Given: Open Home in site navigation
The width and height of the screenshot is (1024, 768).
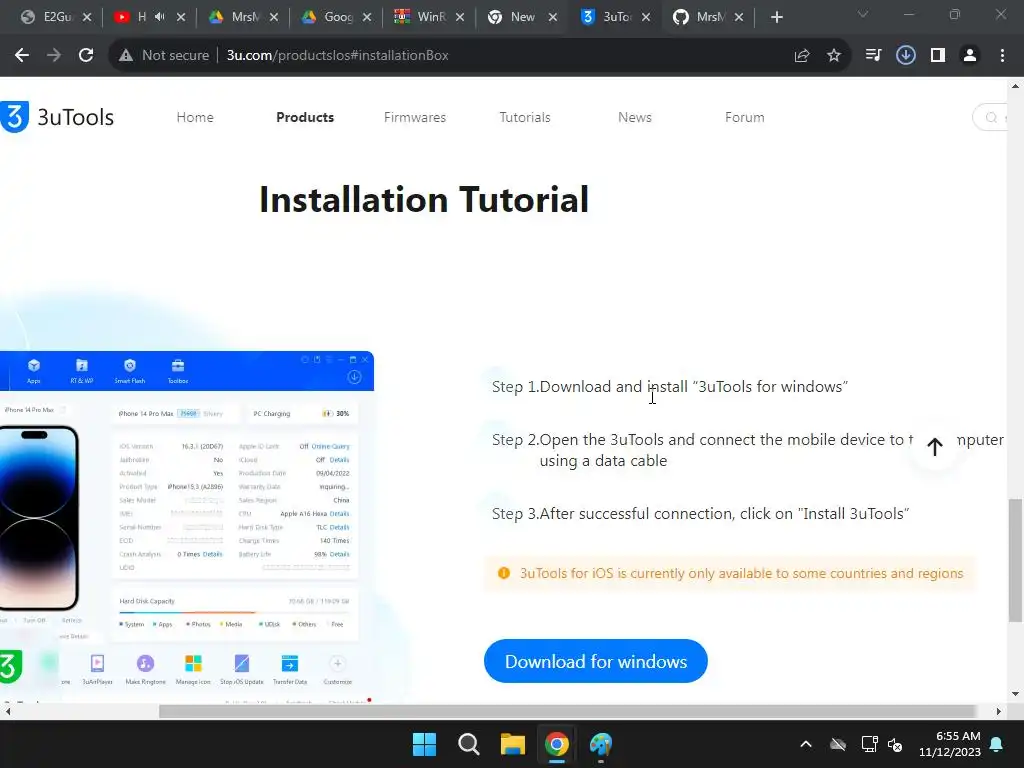Looking at the screenshot, I should pyautogui.click(x=195, y=118).
